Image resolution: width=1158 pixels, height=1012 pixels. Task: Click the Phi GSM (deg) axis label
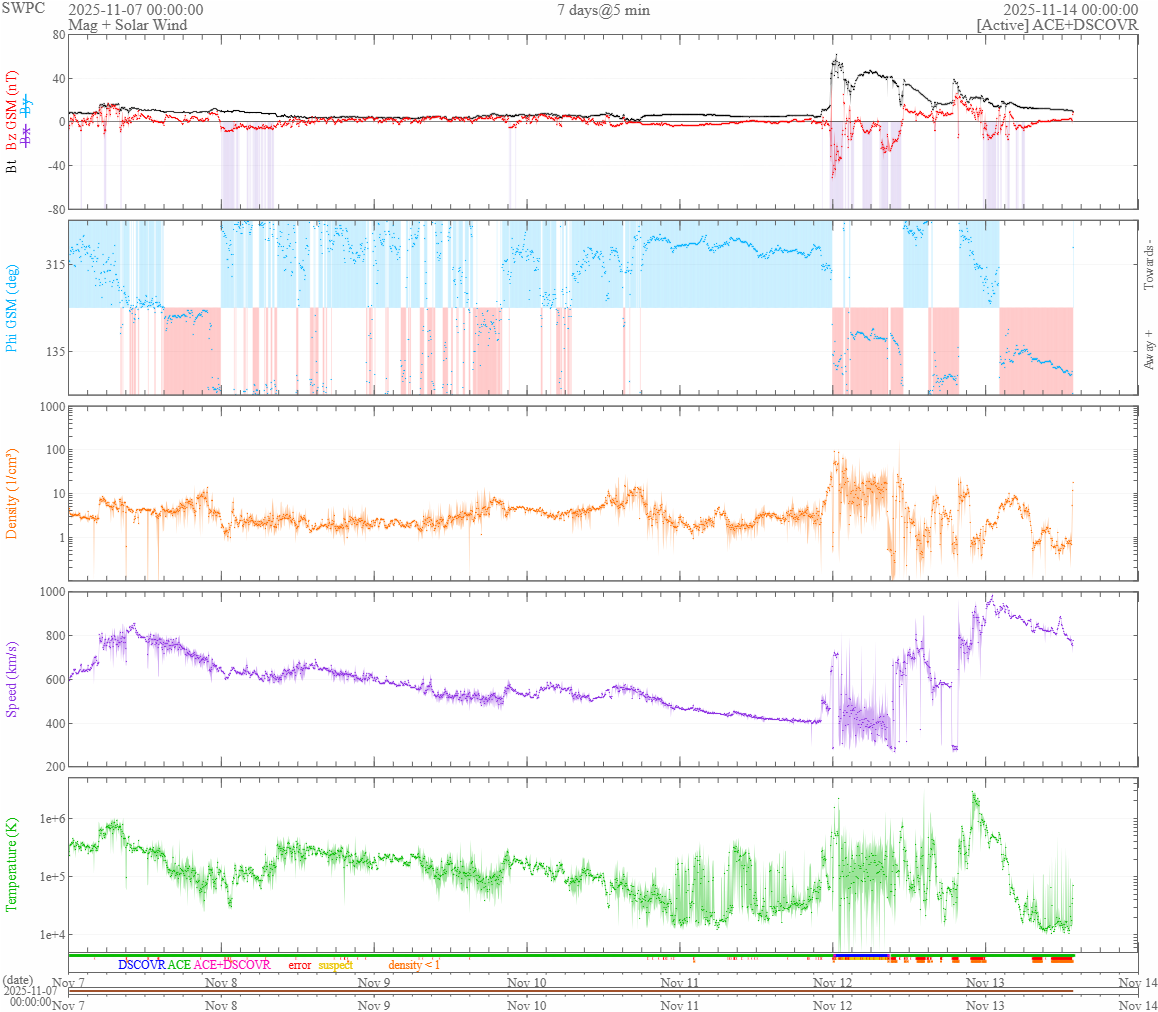click(12, 307)
